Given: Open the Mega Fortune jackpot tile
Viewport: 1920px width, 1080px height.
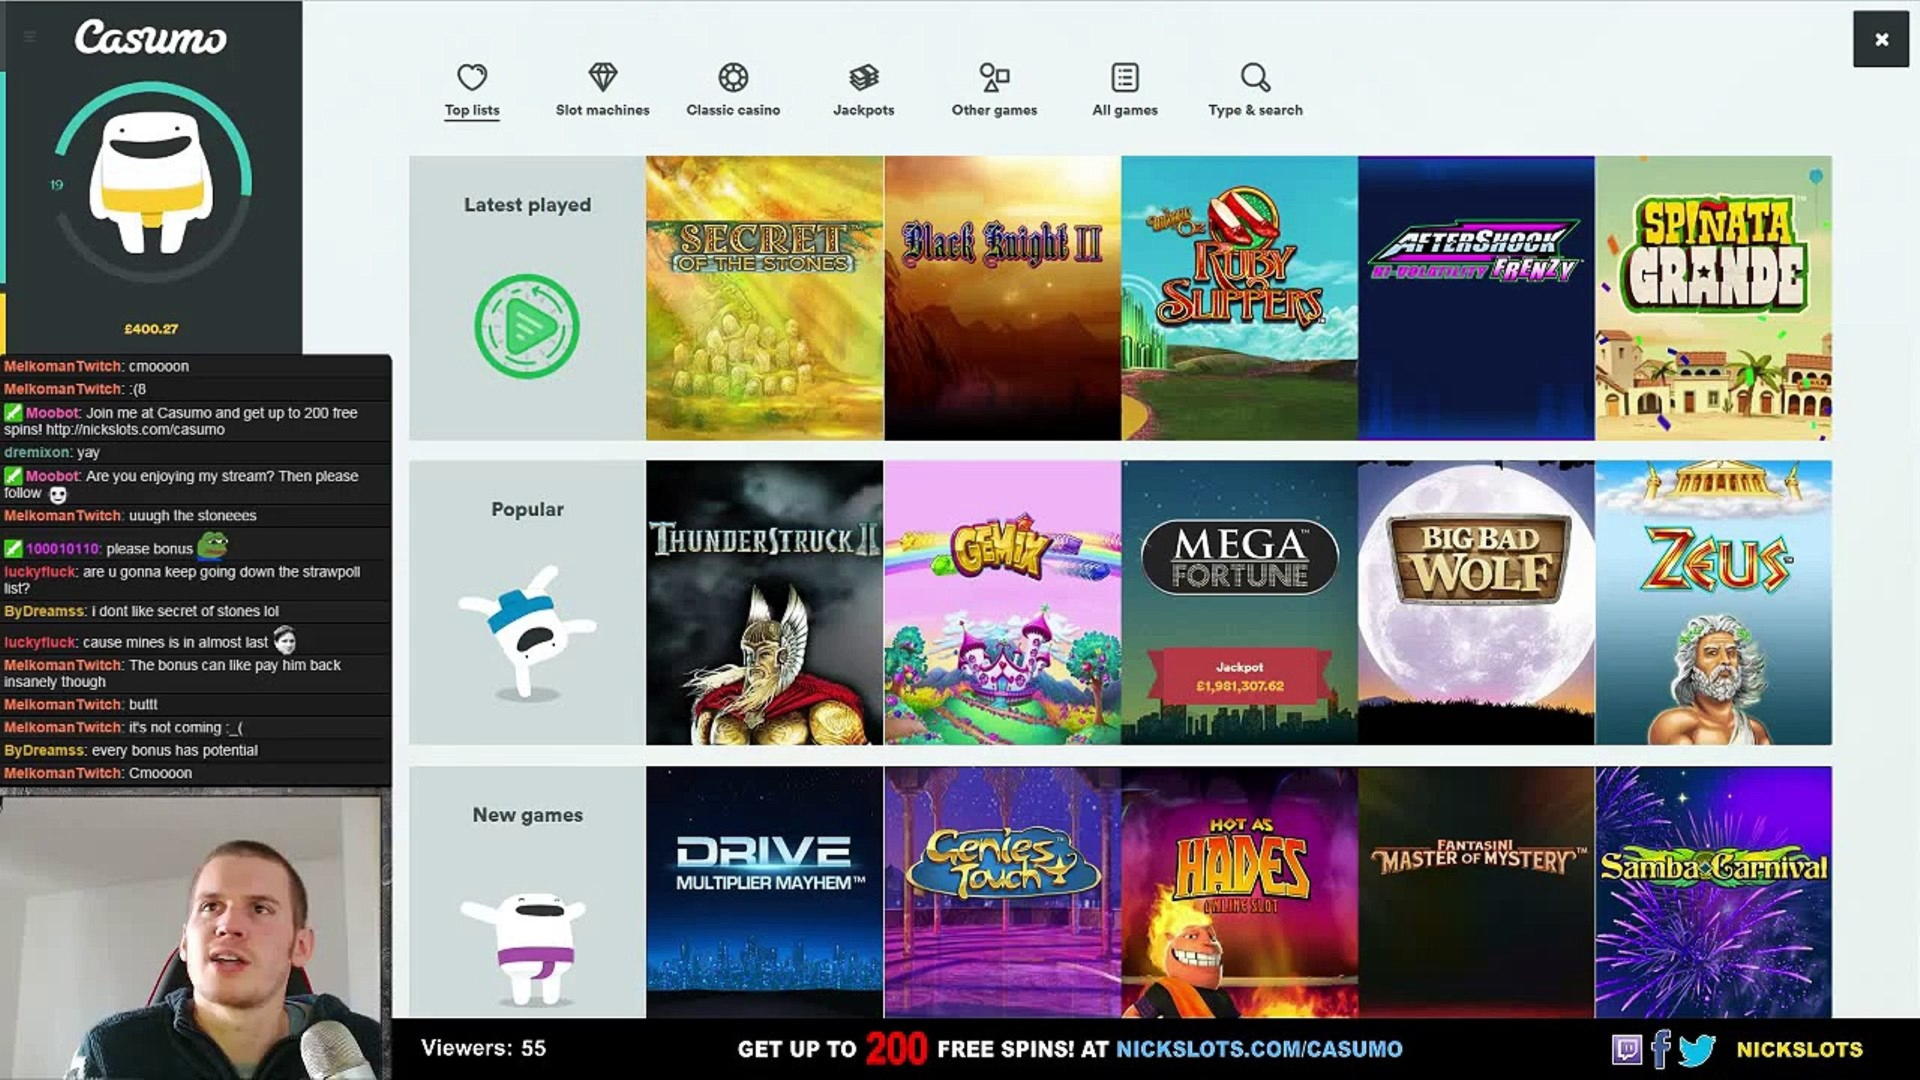Looking at the screenshot, I should coord(1239,603).
